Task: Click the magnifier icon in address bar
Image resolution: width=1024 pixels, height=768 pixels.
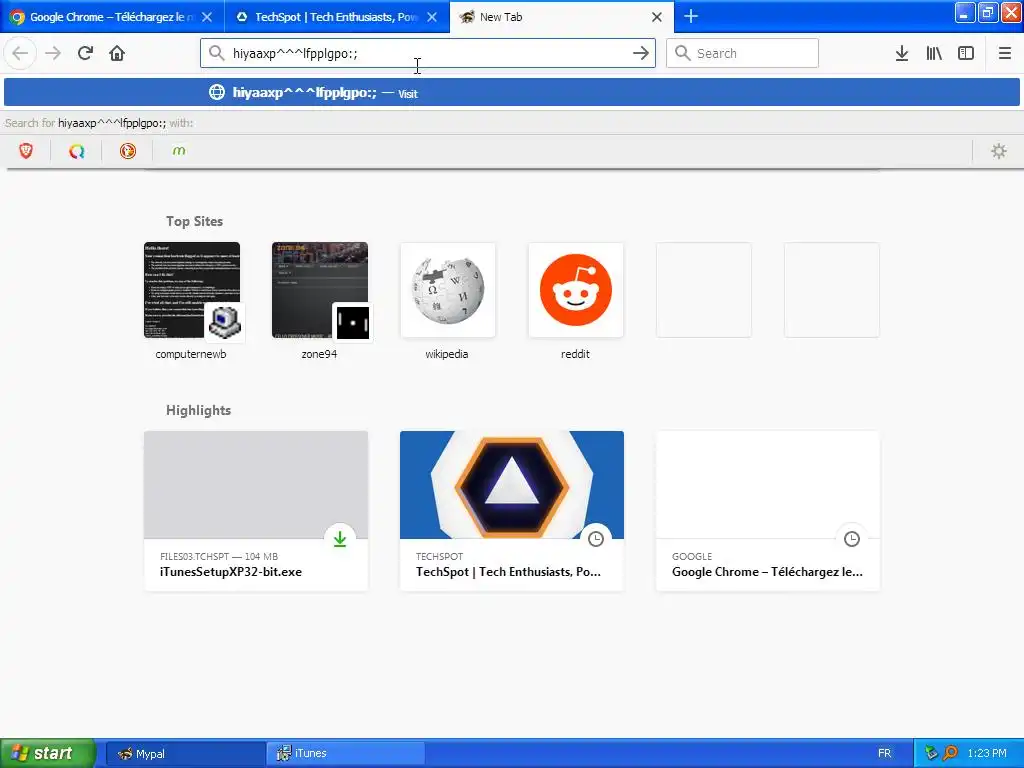Action: tap(217, 53)
